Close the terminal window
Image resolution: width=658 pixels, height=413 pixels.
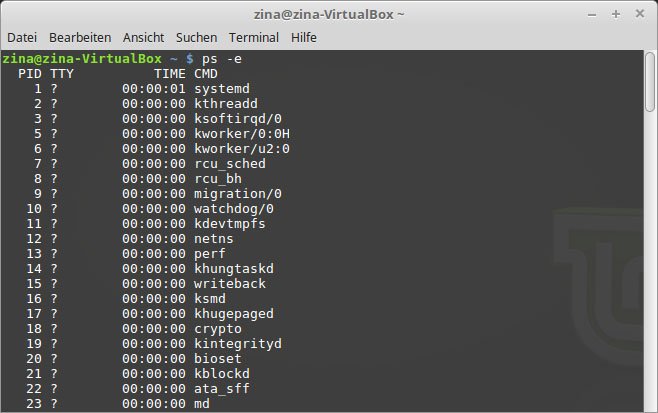click(640, 14)
